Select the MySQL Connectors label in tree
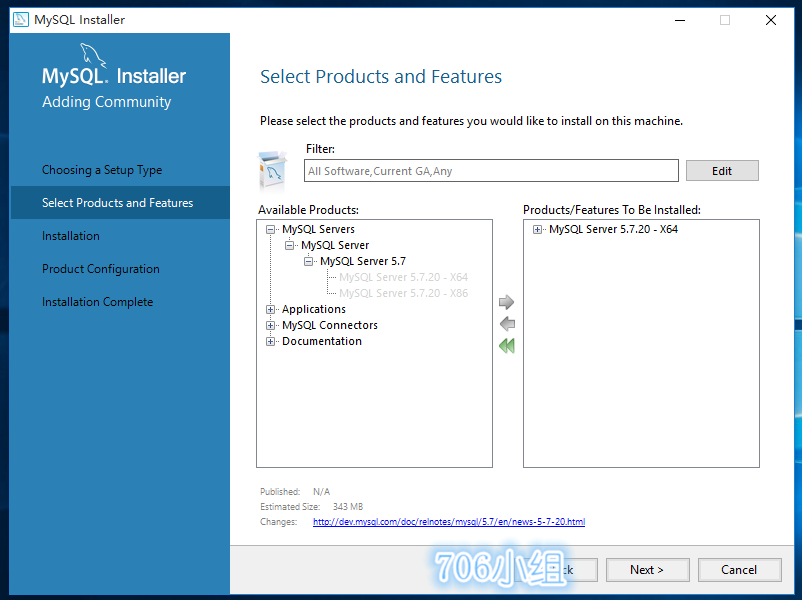The height and width of the screenshot is (600, 802). click(x=329, y=325)
